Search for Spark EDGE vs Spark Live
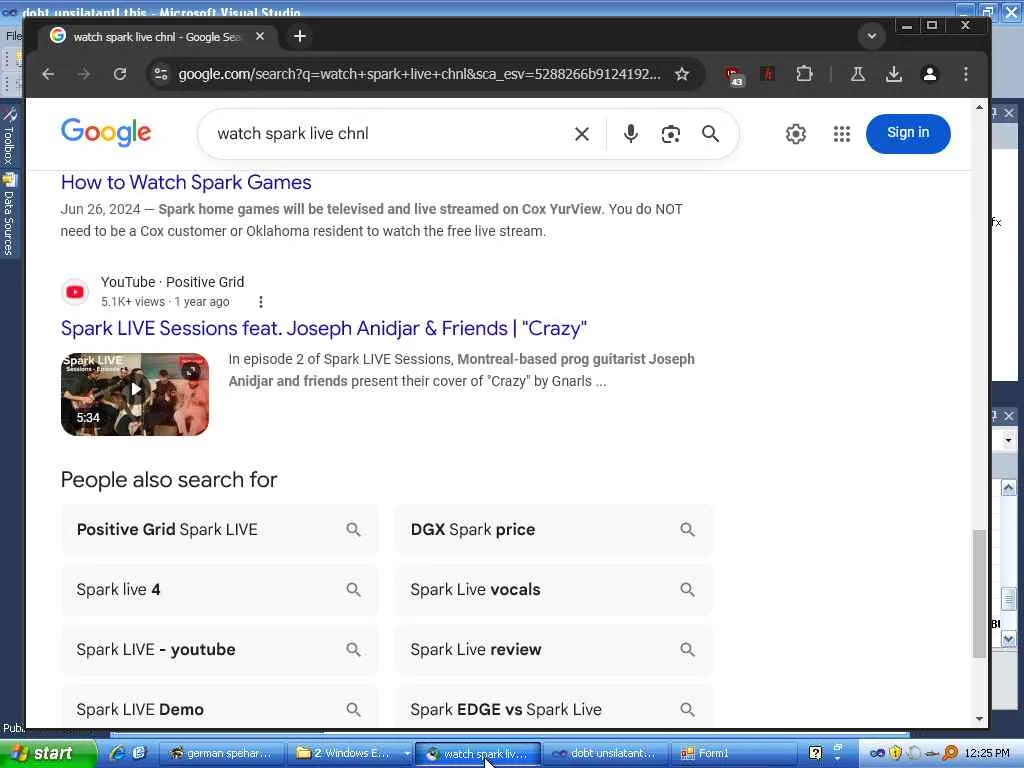 pyautogui.click(x=554, y=709)
